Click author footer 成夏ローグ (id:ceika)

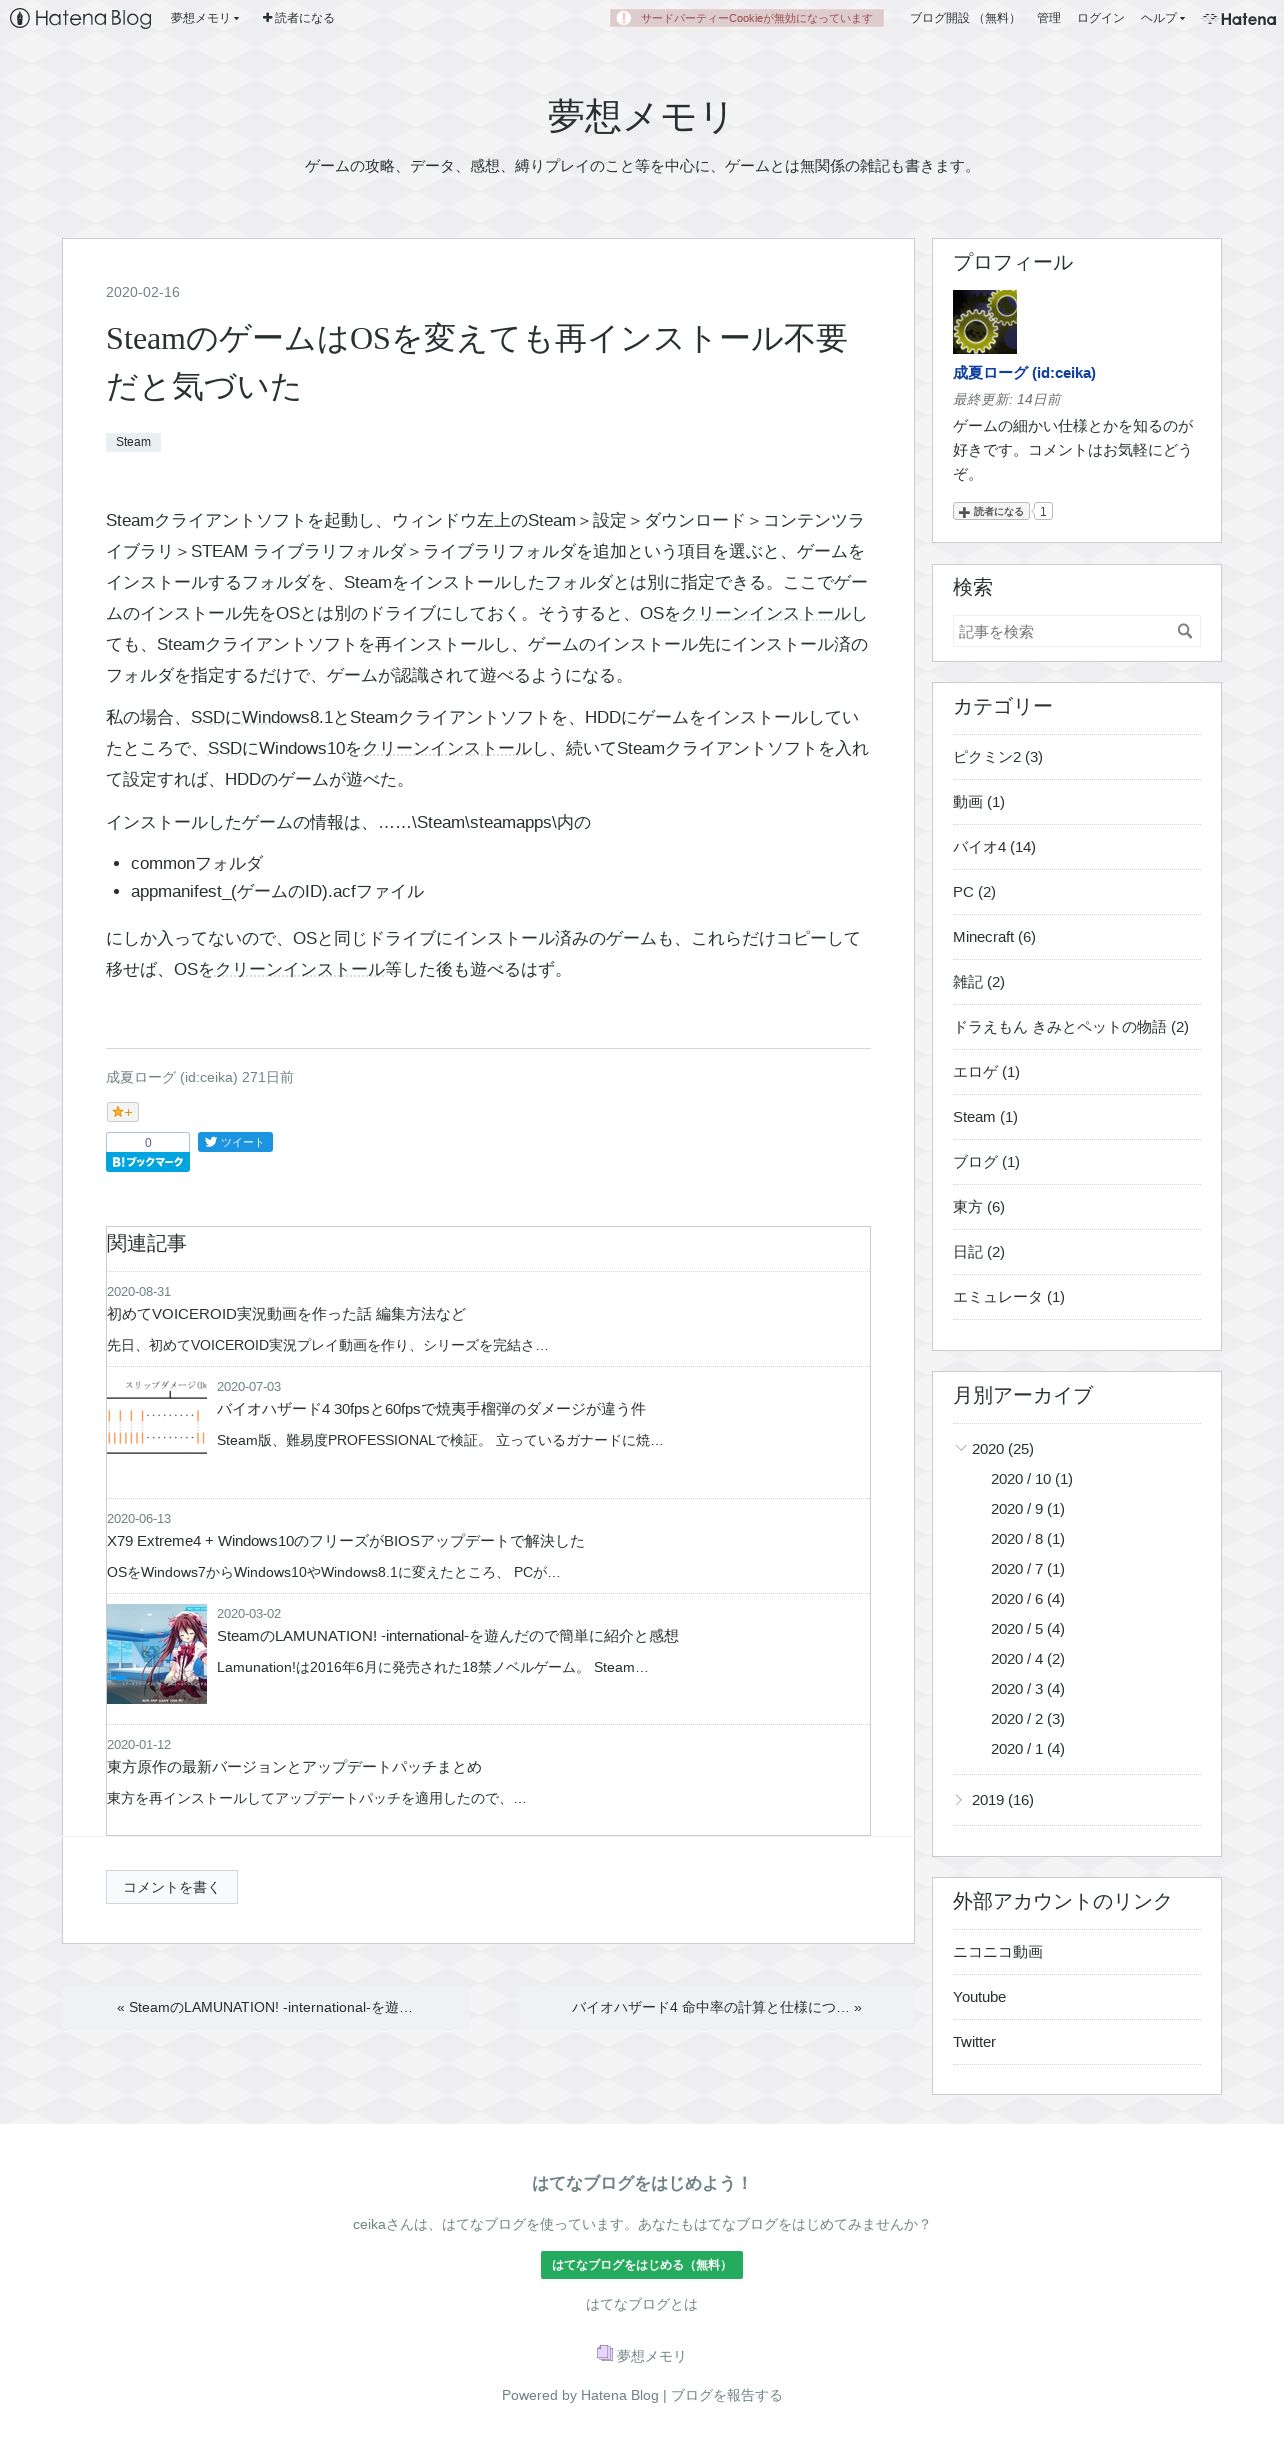[x=172, y=1077]
